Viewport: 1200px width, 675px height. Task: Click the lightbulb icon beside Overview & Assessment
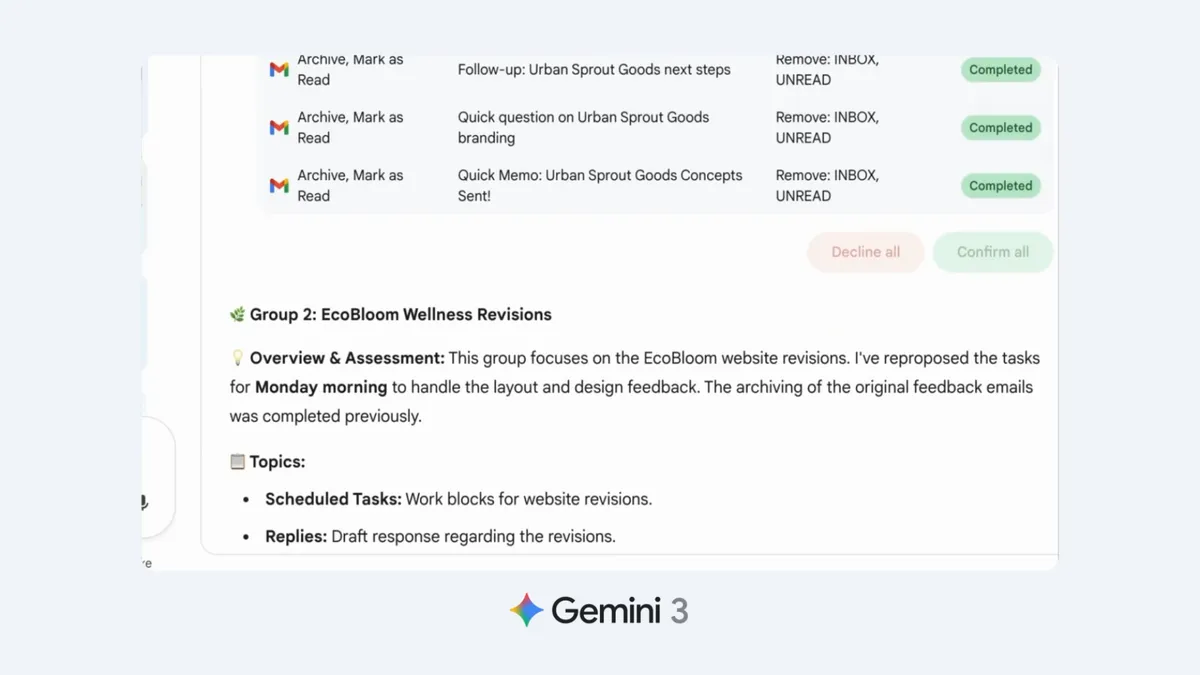tap(237, 357)
